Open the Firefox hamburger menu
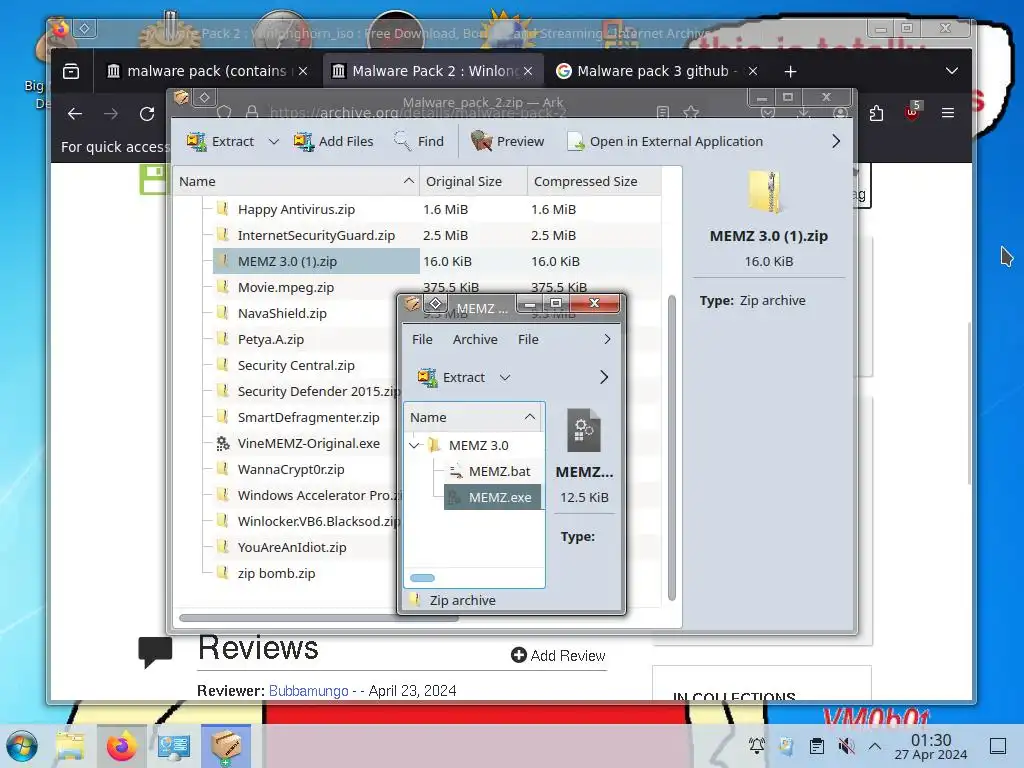Screen dimensions: 1024x768 click(x=948, y=113)
